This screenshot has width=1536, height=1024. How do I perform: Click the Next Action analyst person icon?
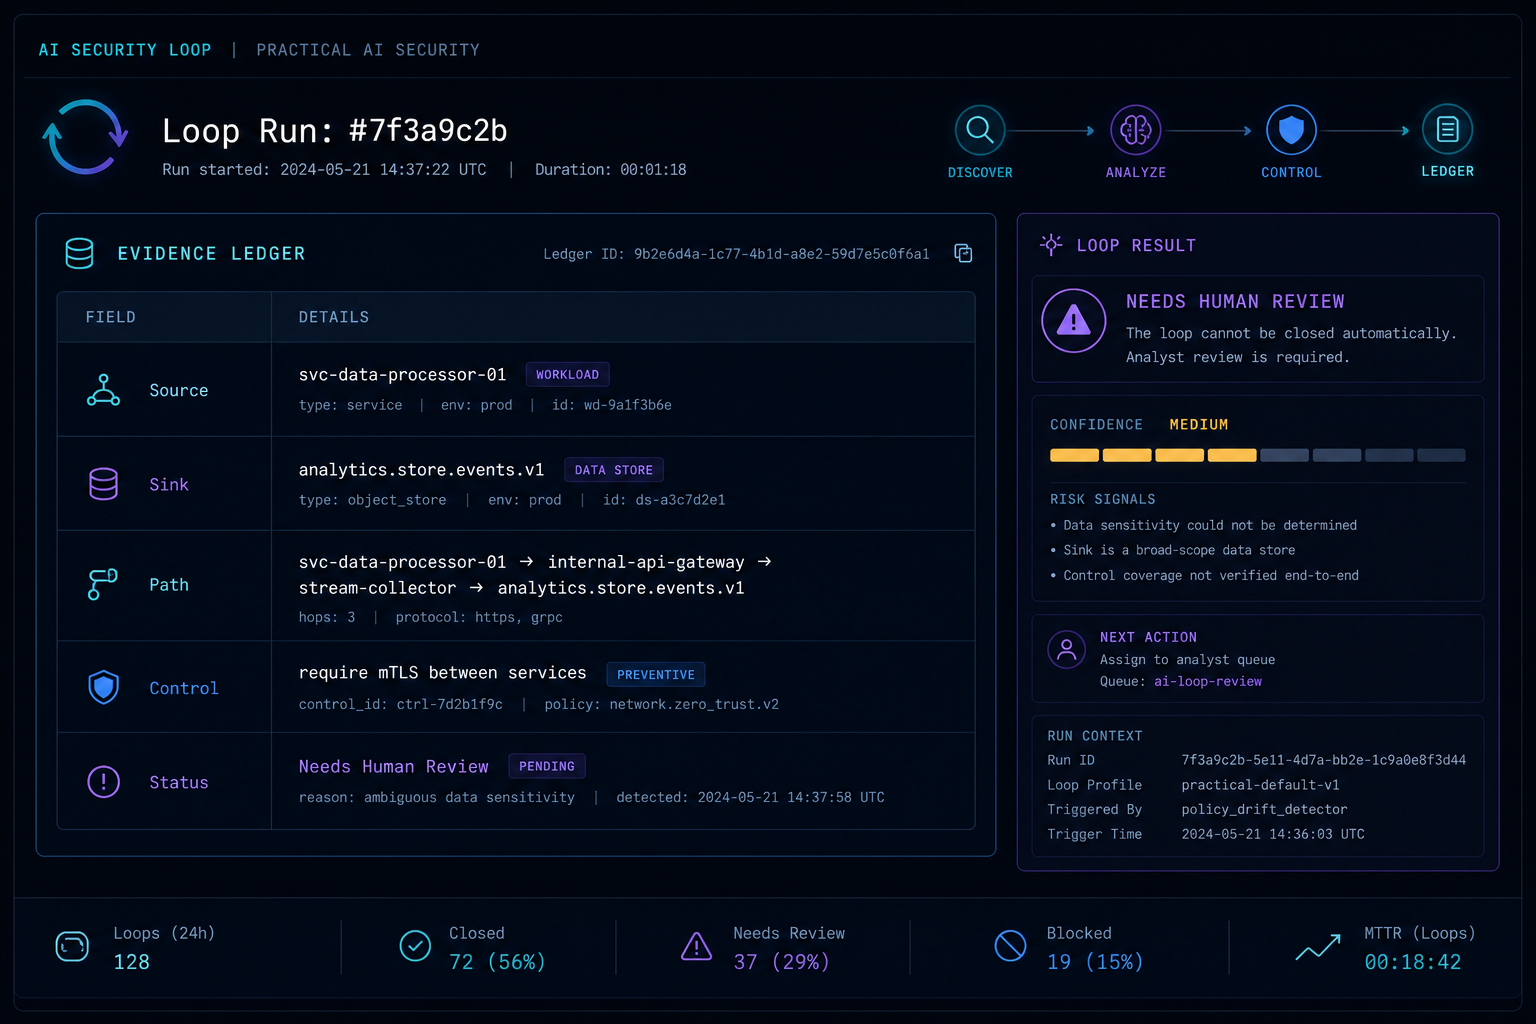pyautogui.click(x=1067, y=650)
